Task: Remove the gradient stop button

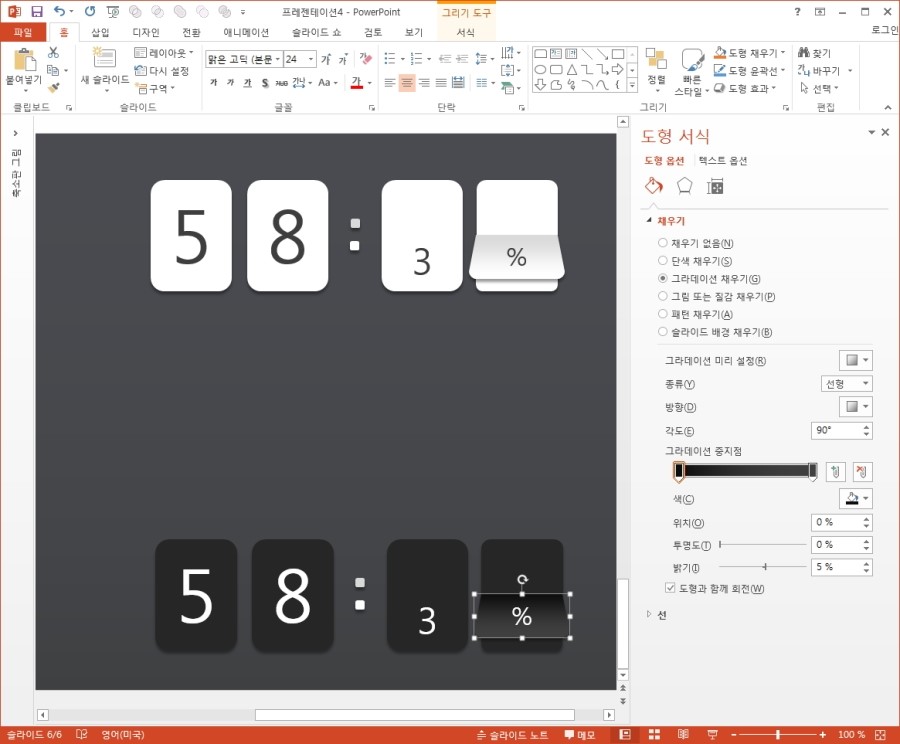Action: click(x=862, y=472)
